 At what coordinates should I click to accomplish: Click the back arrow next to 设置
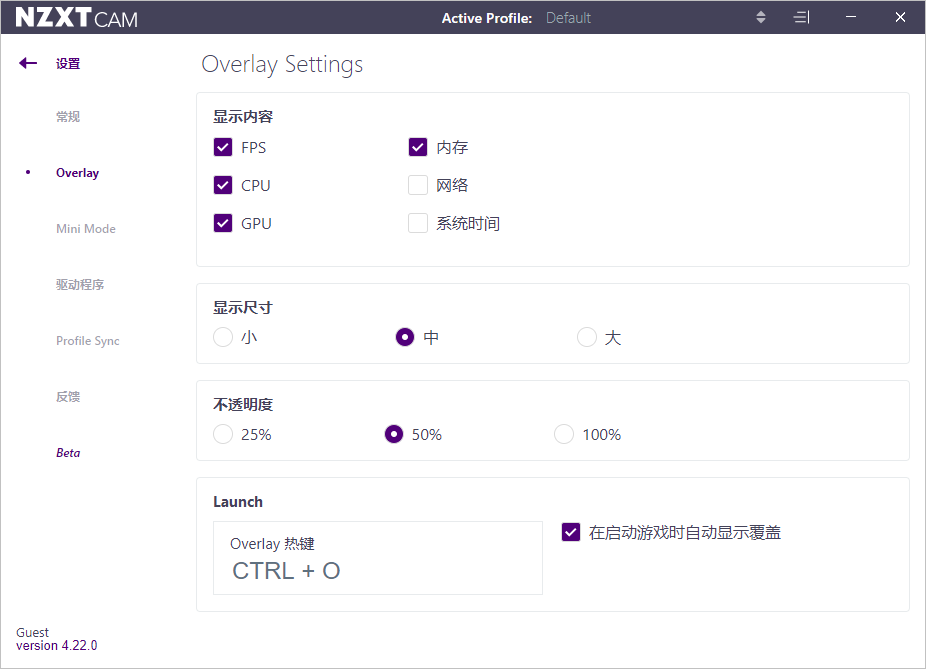(28, 63)
